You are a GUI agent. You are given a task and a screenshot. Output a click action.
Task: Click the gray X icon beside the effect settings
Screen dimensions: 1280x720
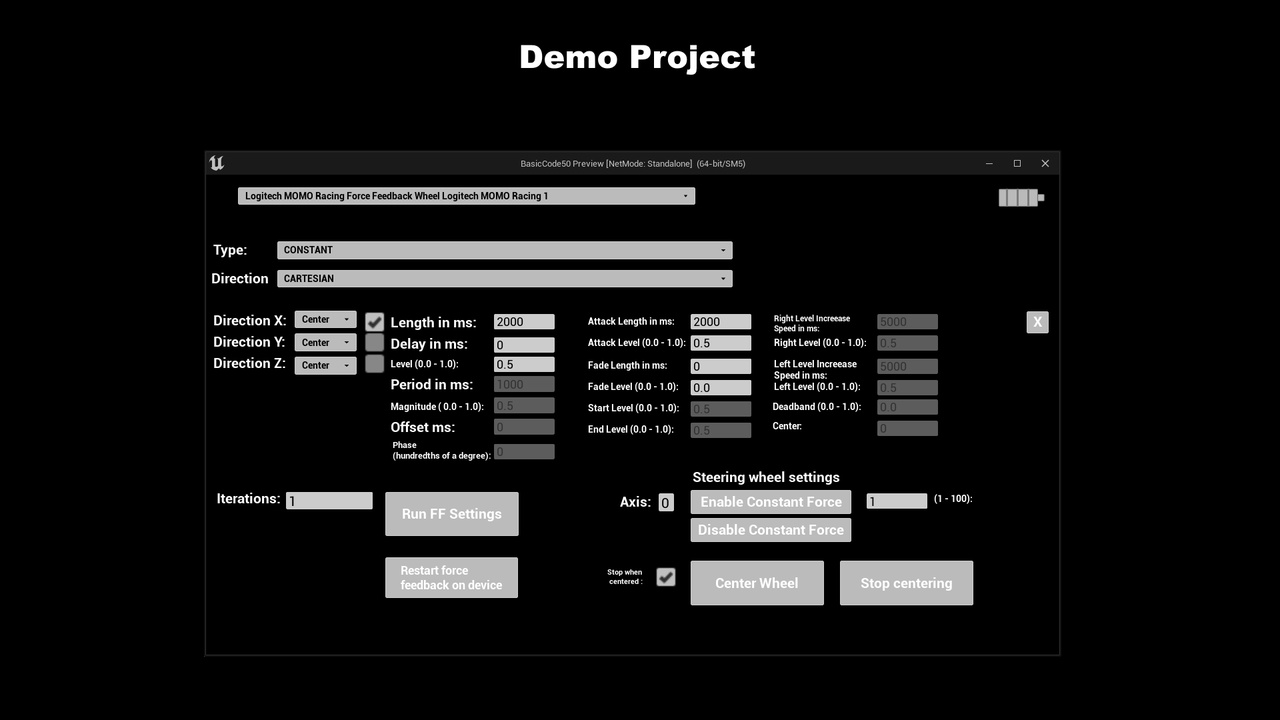(x=1037, y=321)
